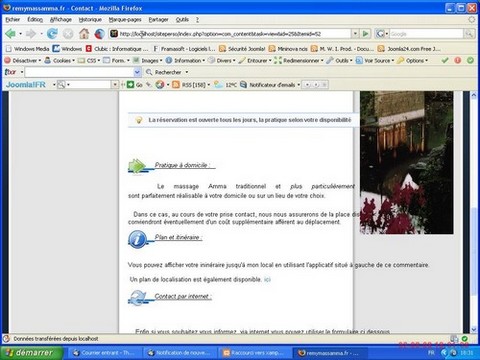Open the Voir Source menu
The image size is (480, 360).
click(x=375, y=60)
